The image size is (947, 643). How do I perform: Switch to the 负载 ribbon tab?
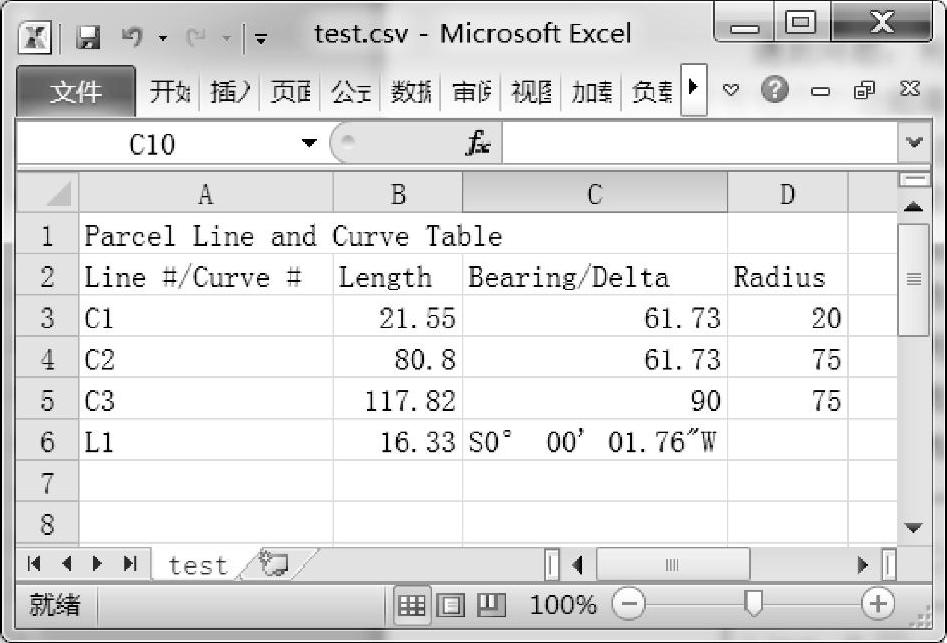coord(651,92)
